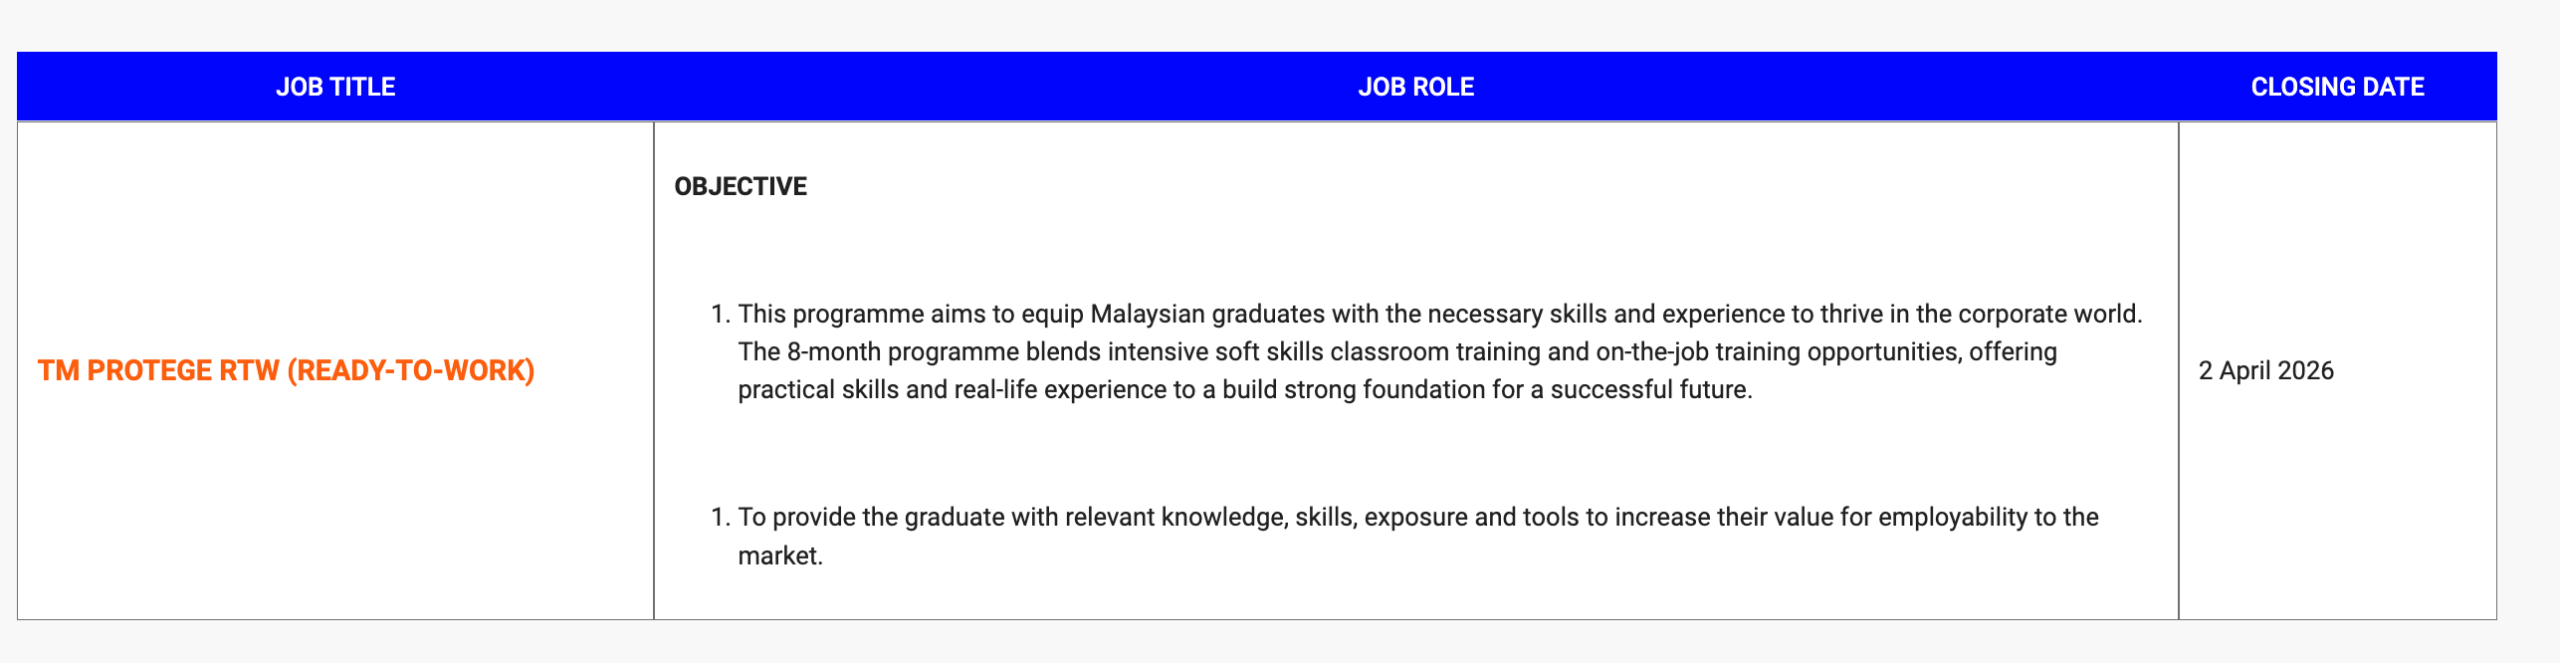Click the OBJECTIVE heading
Viewport: 2560px width, 663px height.
(740, 187)
